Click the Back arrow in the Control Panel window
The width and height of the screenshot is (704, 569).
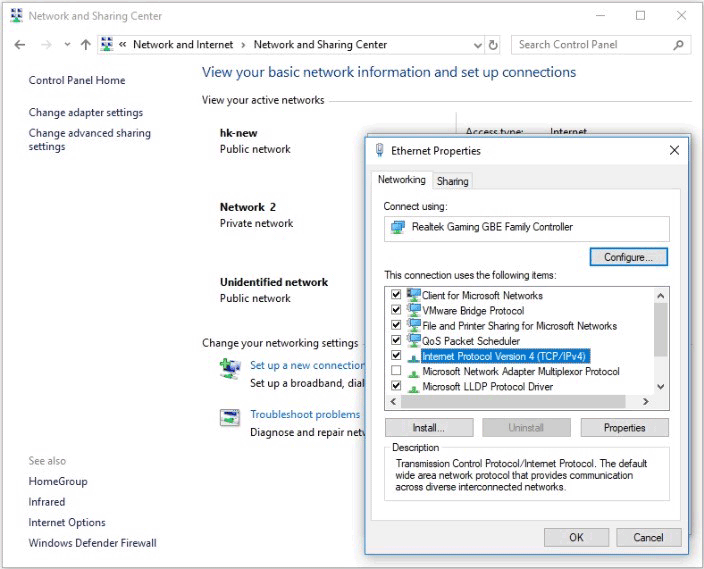[19, 45]
